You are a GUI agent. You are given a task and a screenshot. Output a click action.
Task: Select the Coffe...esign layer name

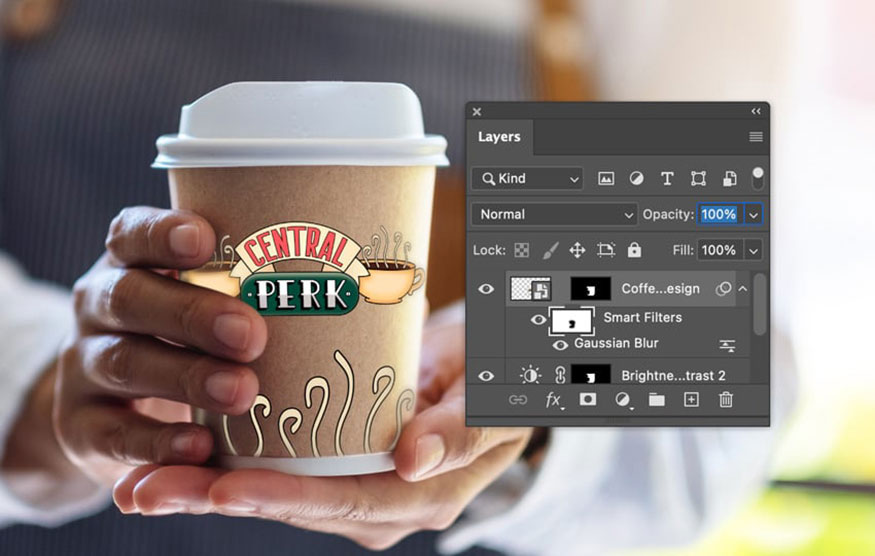pos(660,289)
